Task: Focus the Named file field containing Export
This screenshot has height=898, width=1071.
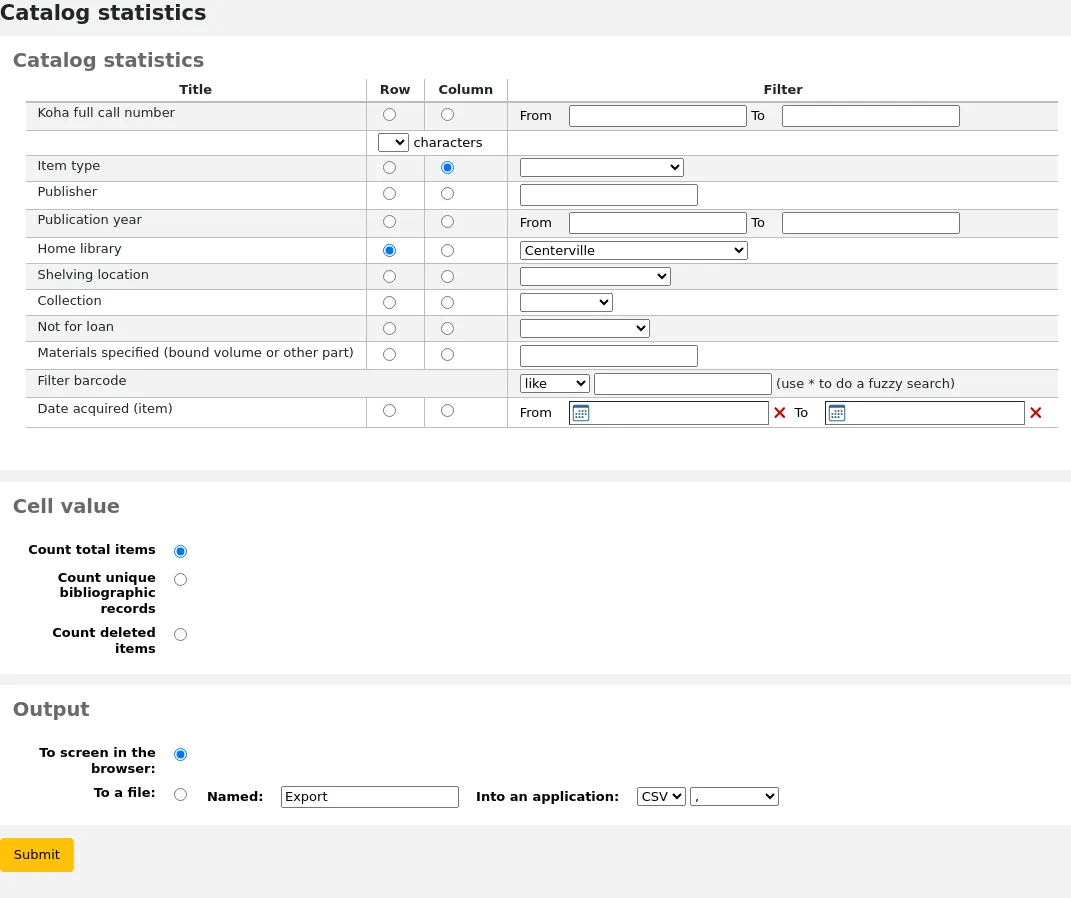Action: pos(370,797)
